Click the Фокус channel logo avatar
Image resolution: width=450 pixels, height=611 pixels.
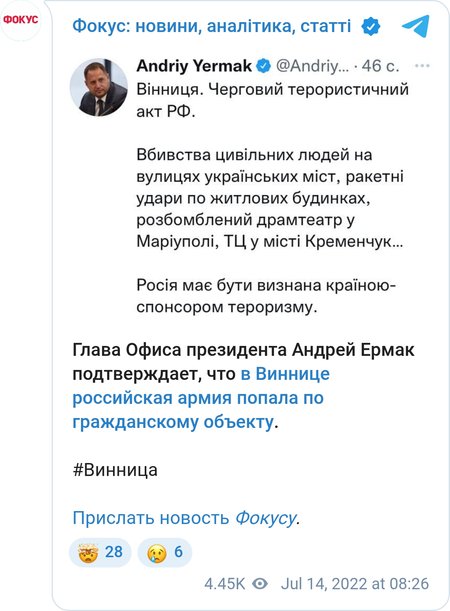(x=21, y=19)
